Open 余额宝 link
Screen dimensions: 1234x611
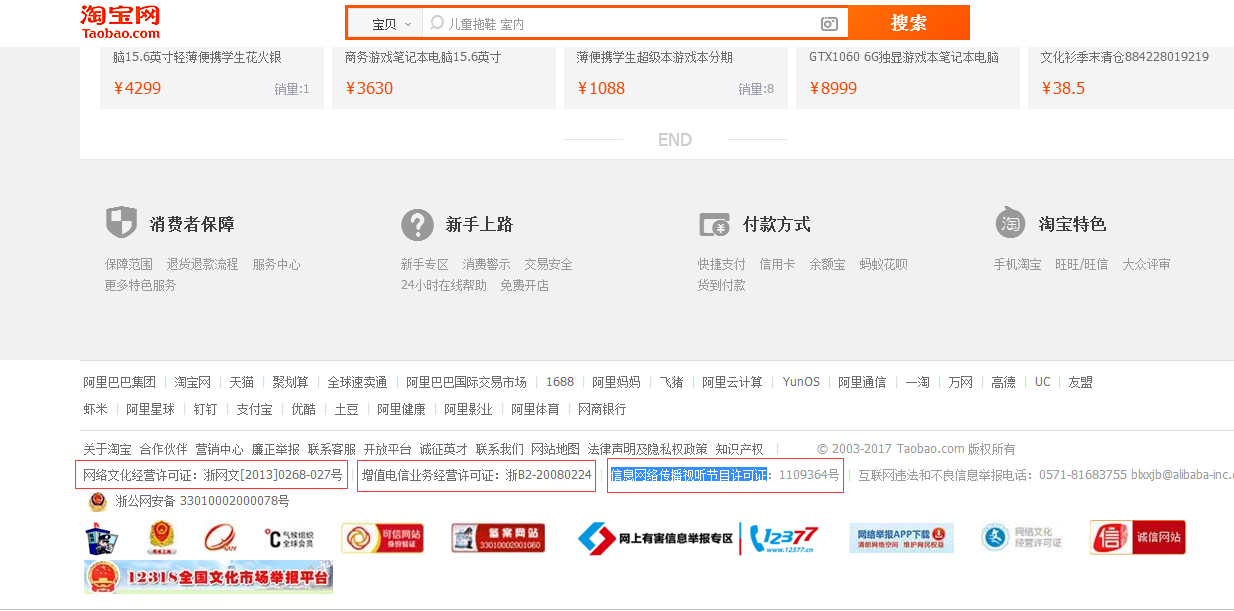828,265
